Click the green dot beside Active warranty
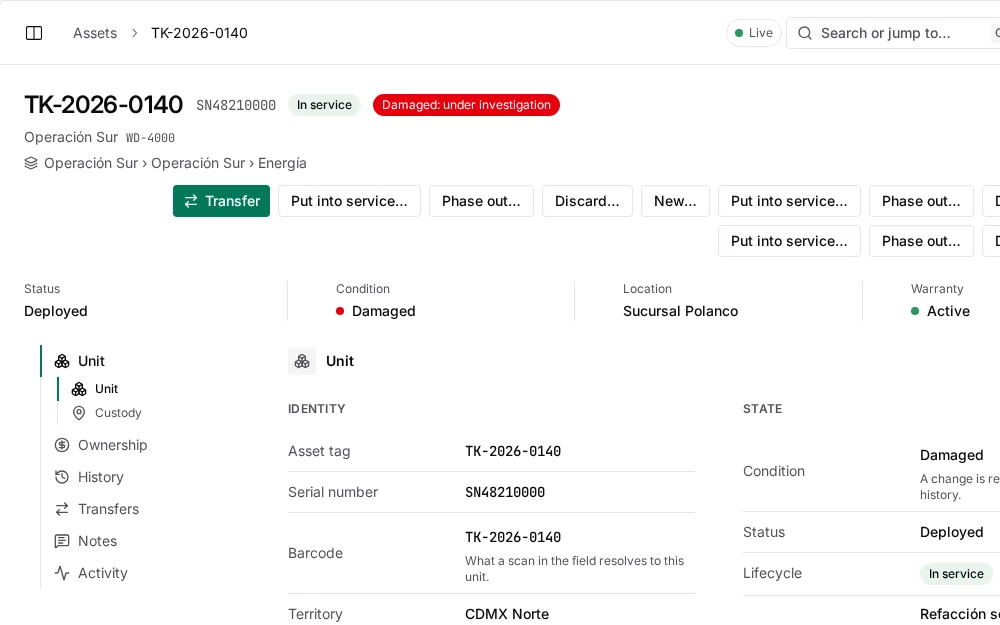Image resolution: width=1000 pixels, height=625 pixels. coord(915,311)
